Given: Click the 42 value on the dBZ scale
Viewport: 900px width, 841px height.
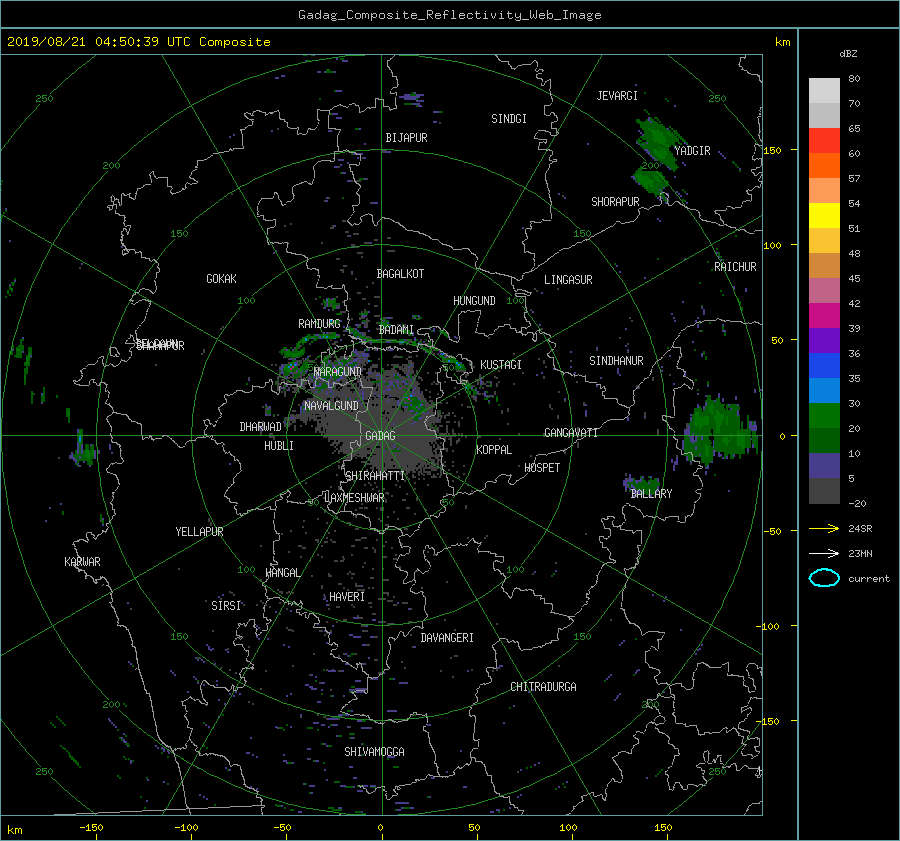Looking at the screenshot, I should pyautogui.click(x=854, y=304).
